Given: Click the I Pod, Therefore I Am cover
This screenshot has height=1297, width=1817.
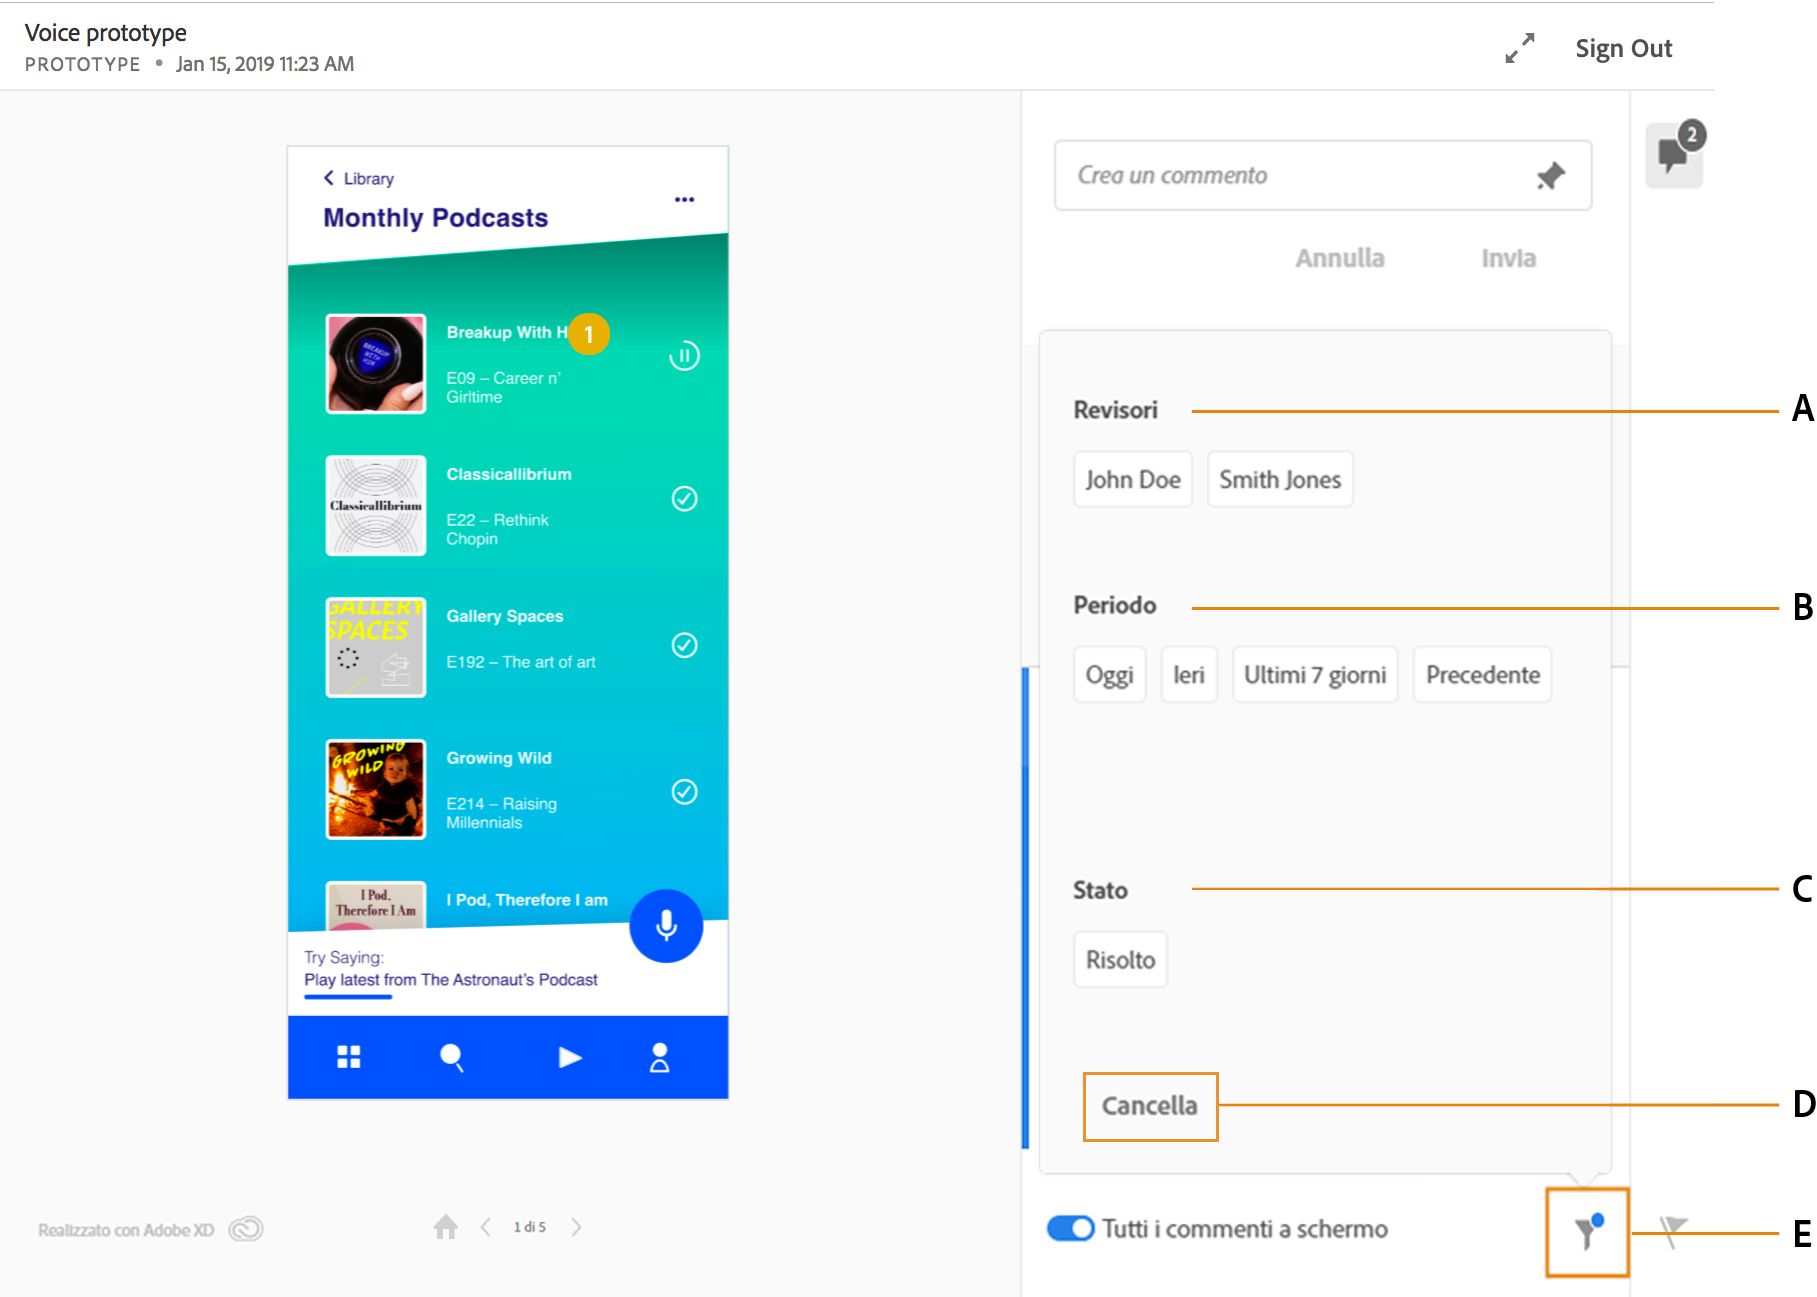Looking at the screenshot, I should point(376,905).
